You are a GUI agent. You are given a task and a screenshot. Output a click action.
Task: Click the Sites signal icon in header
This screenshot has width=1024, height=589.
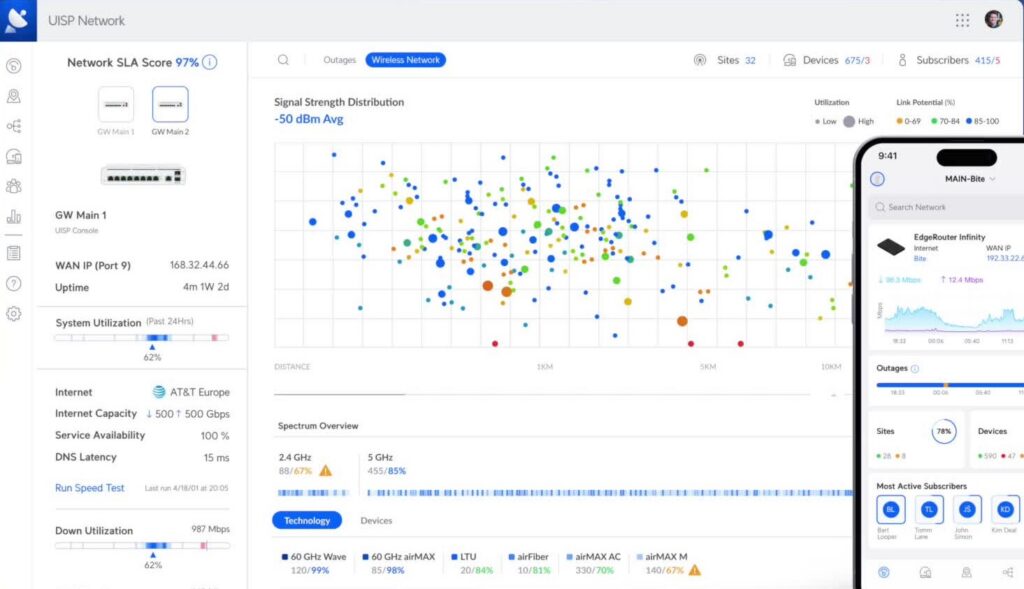(x=700, y=60)
